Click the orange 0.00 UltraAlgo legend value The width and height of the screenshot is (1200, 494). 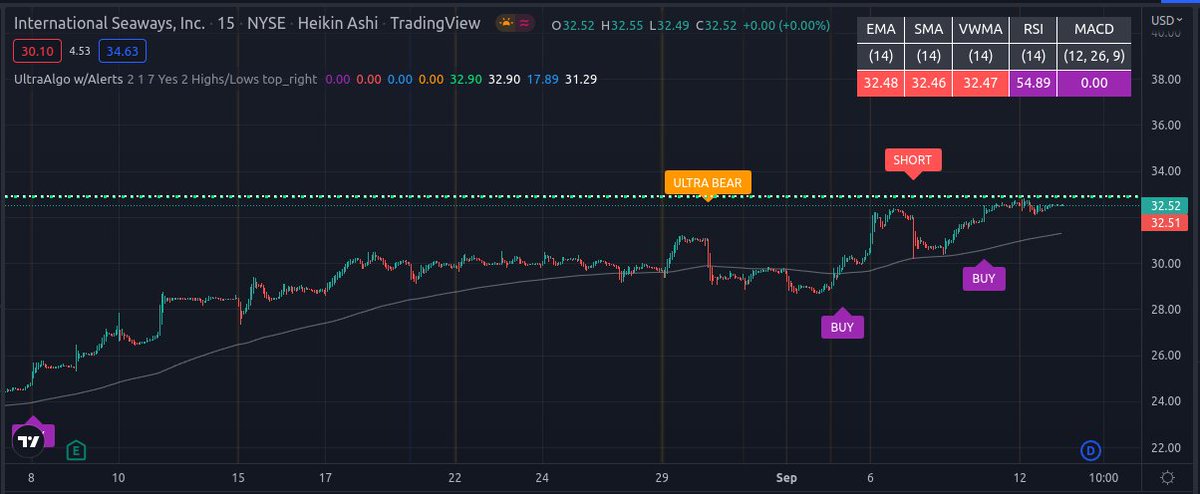431,78
